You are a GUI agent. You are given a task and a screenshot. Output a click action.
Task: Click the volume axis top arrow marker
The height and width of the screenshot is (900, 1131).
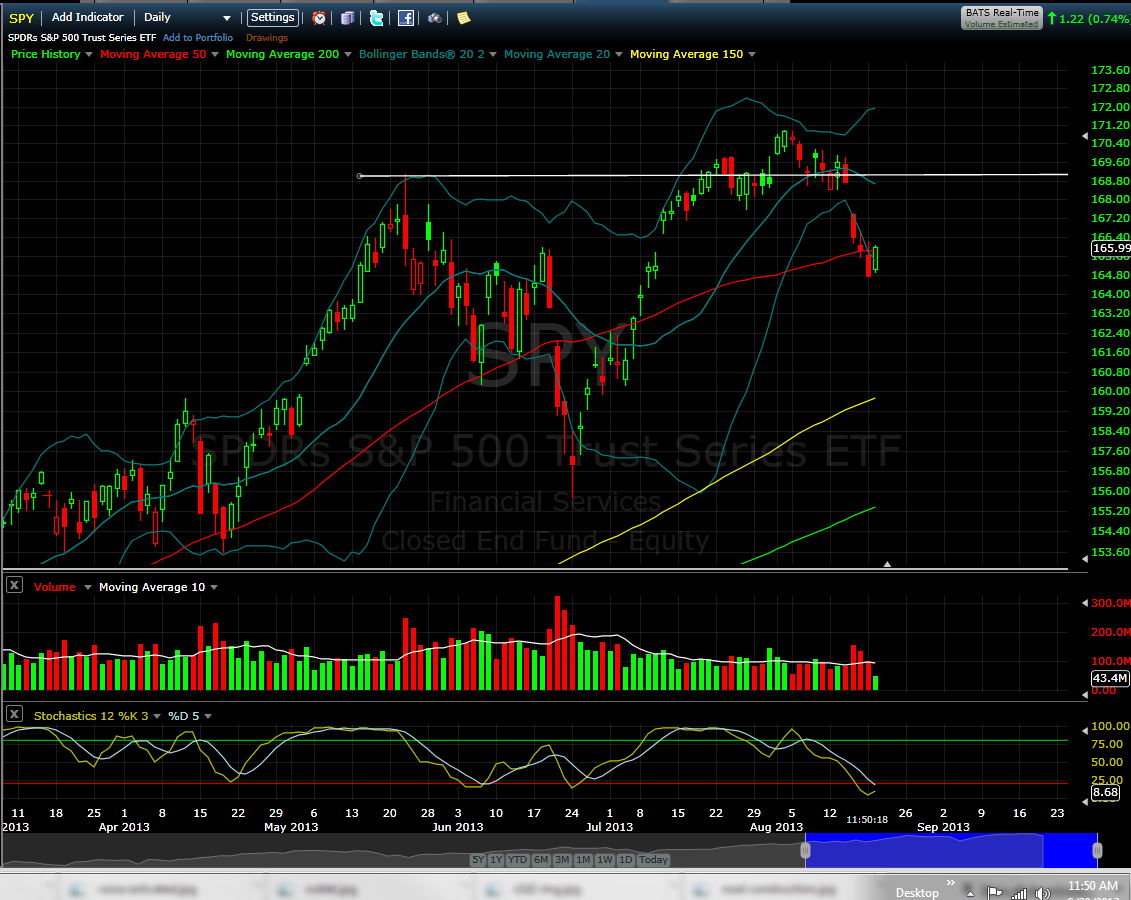1085,603
